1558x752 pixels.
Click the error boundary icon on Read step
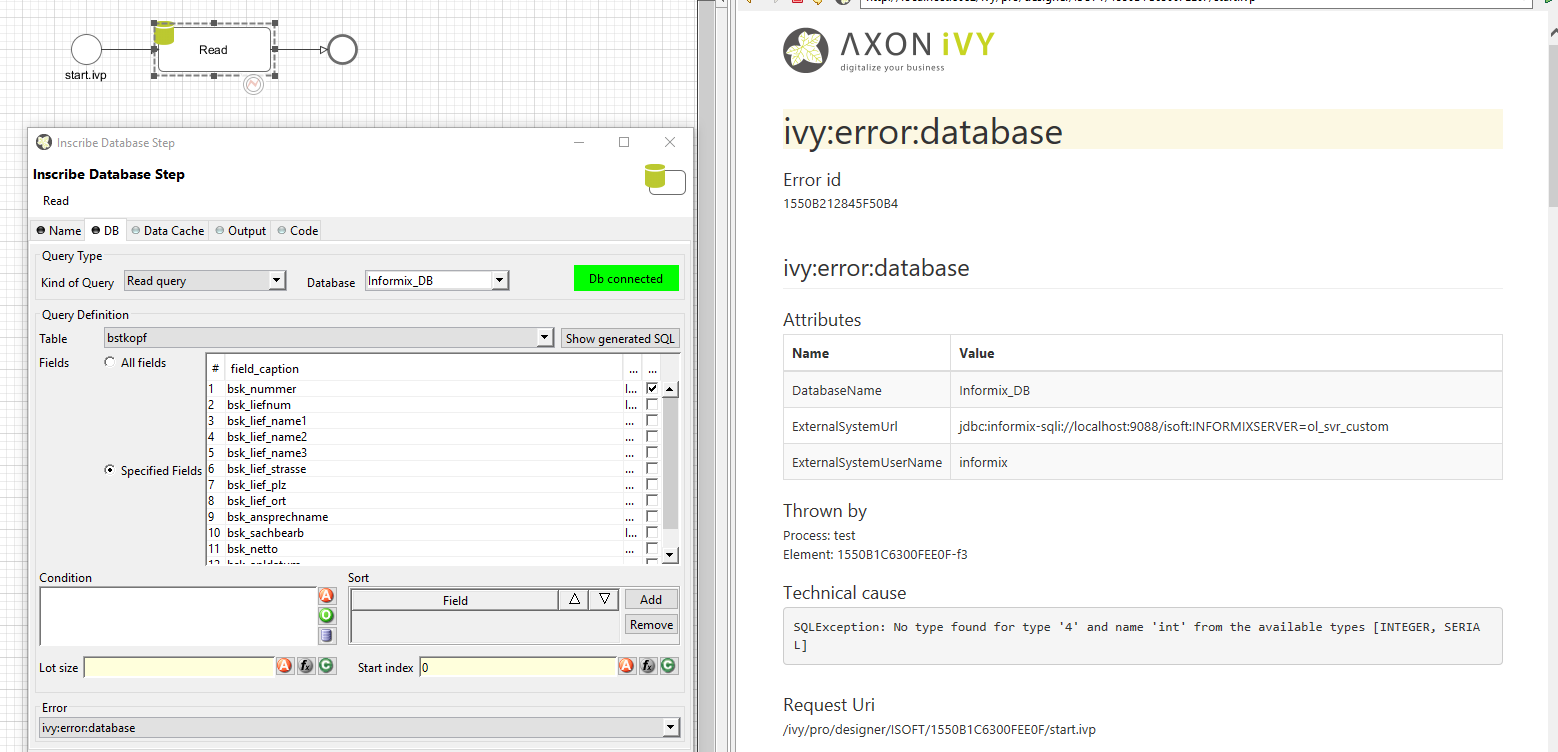click(x=254, y=85)
